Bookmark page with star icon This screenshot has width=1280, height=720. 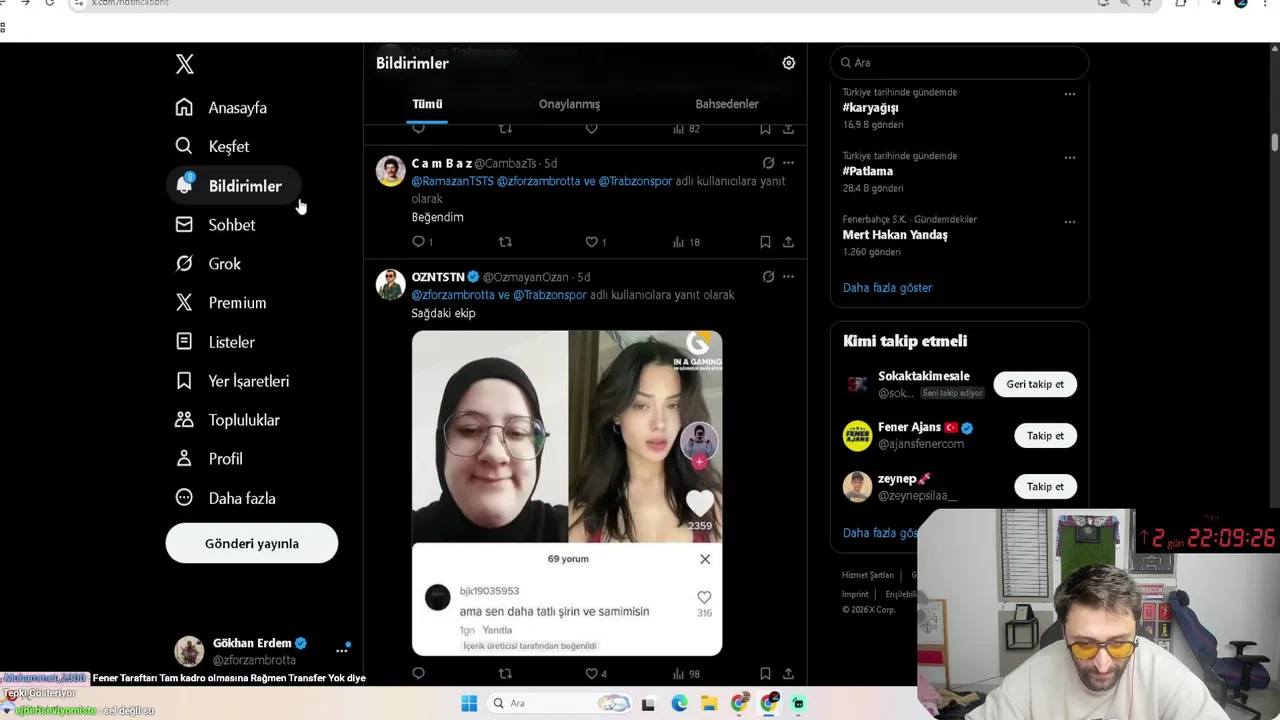tap(1147, 4)
